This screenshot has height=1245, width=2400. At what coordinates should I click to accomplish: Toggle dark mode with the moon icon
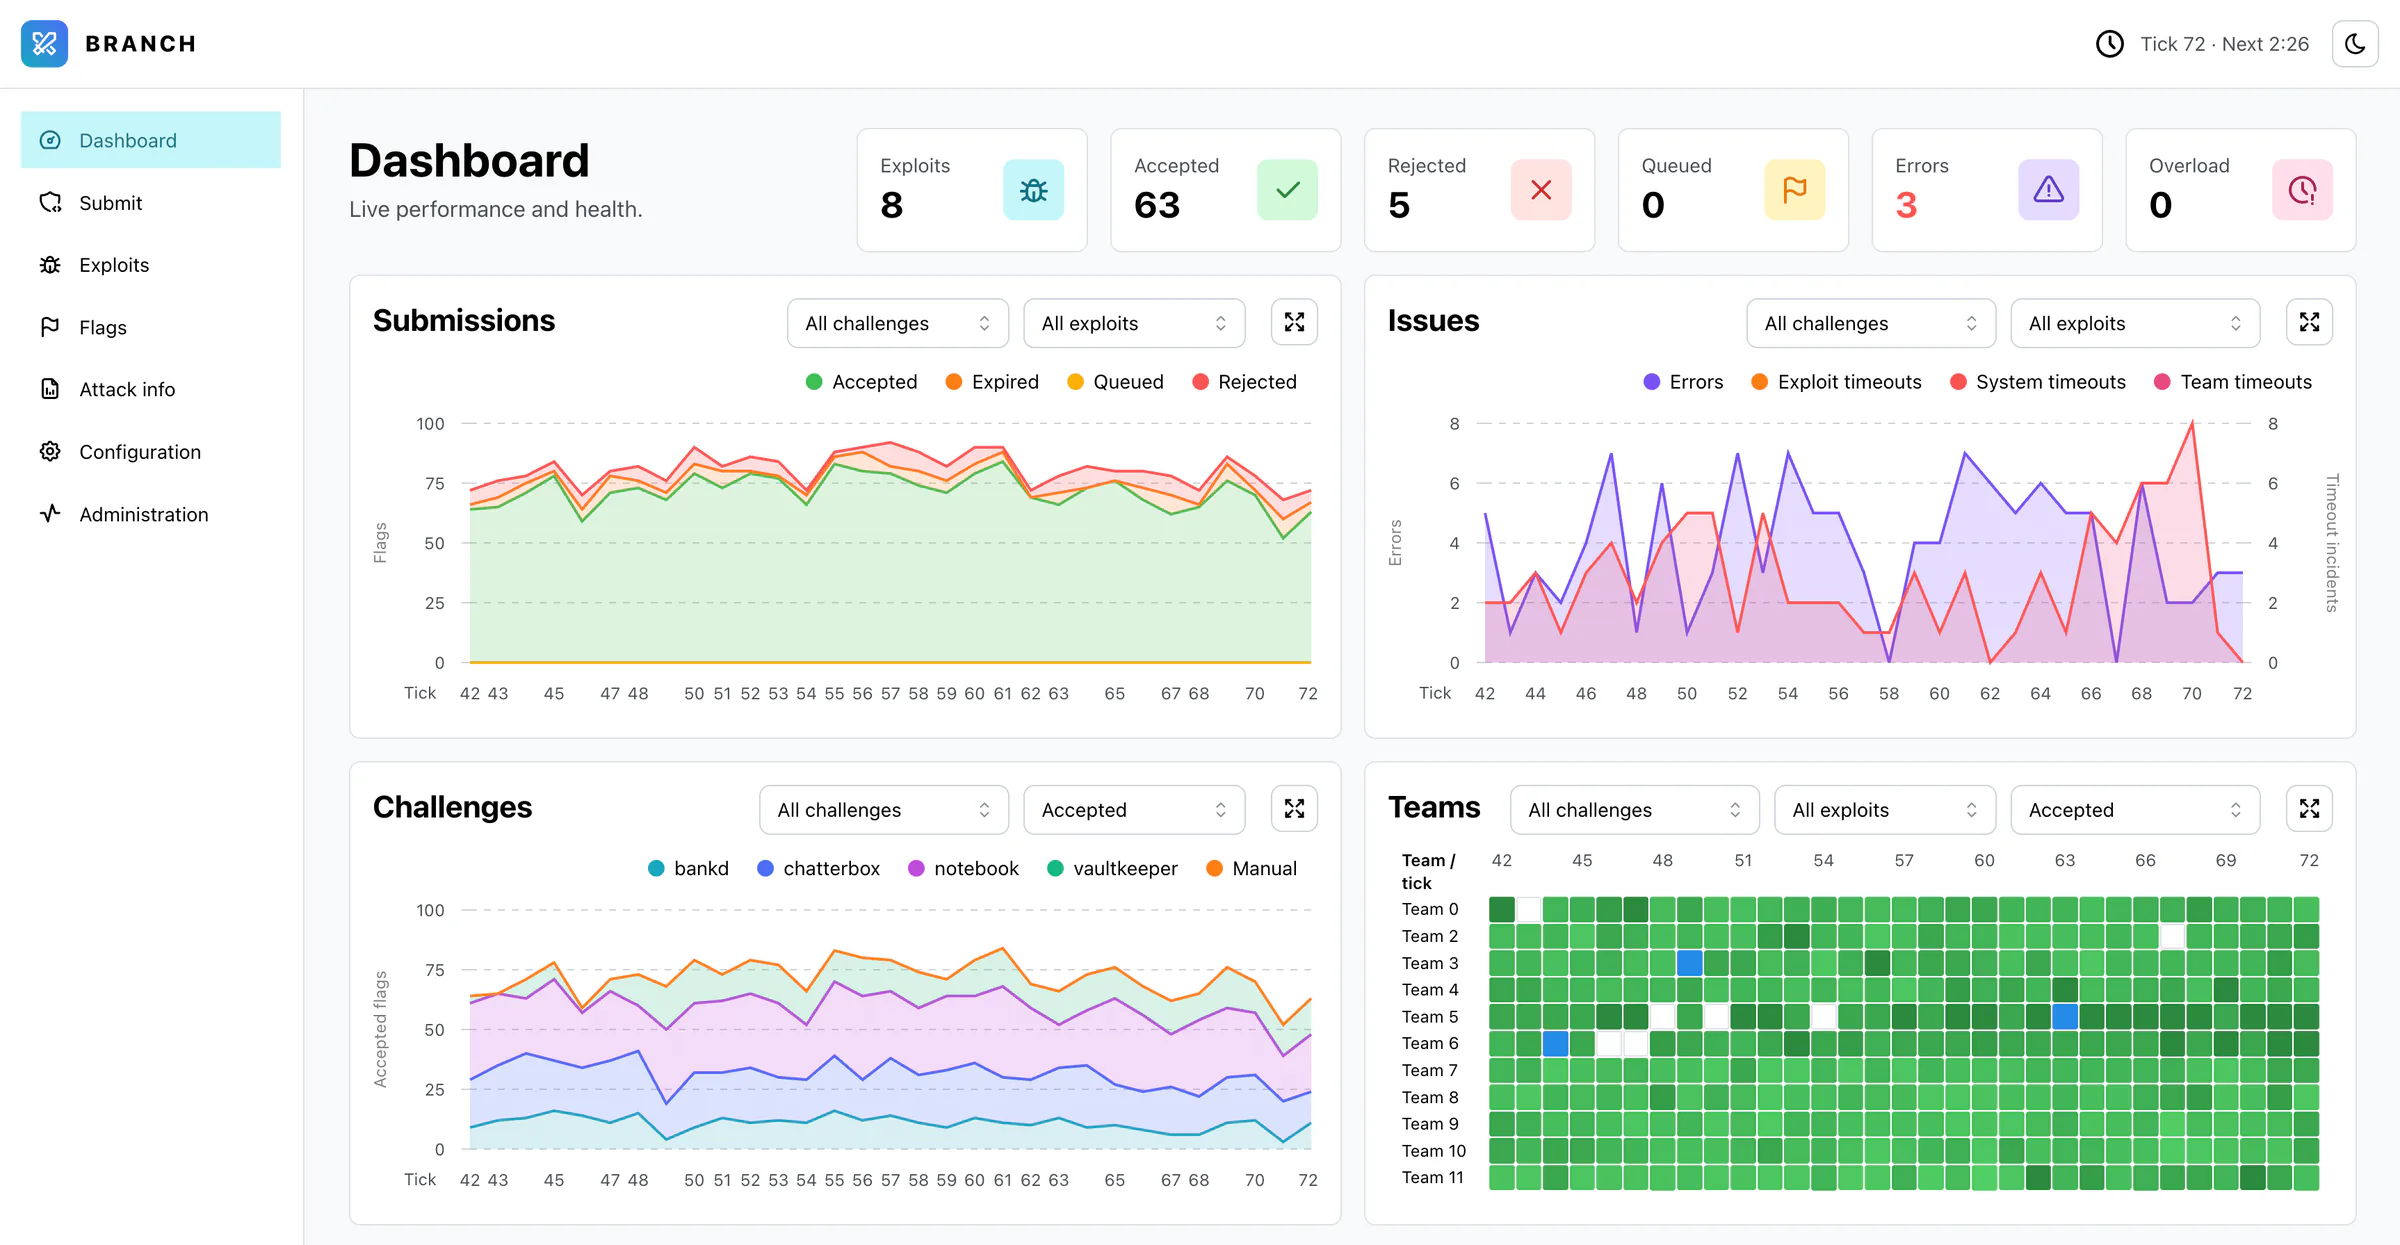tap(2355, 44)
